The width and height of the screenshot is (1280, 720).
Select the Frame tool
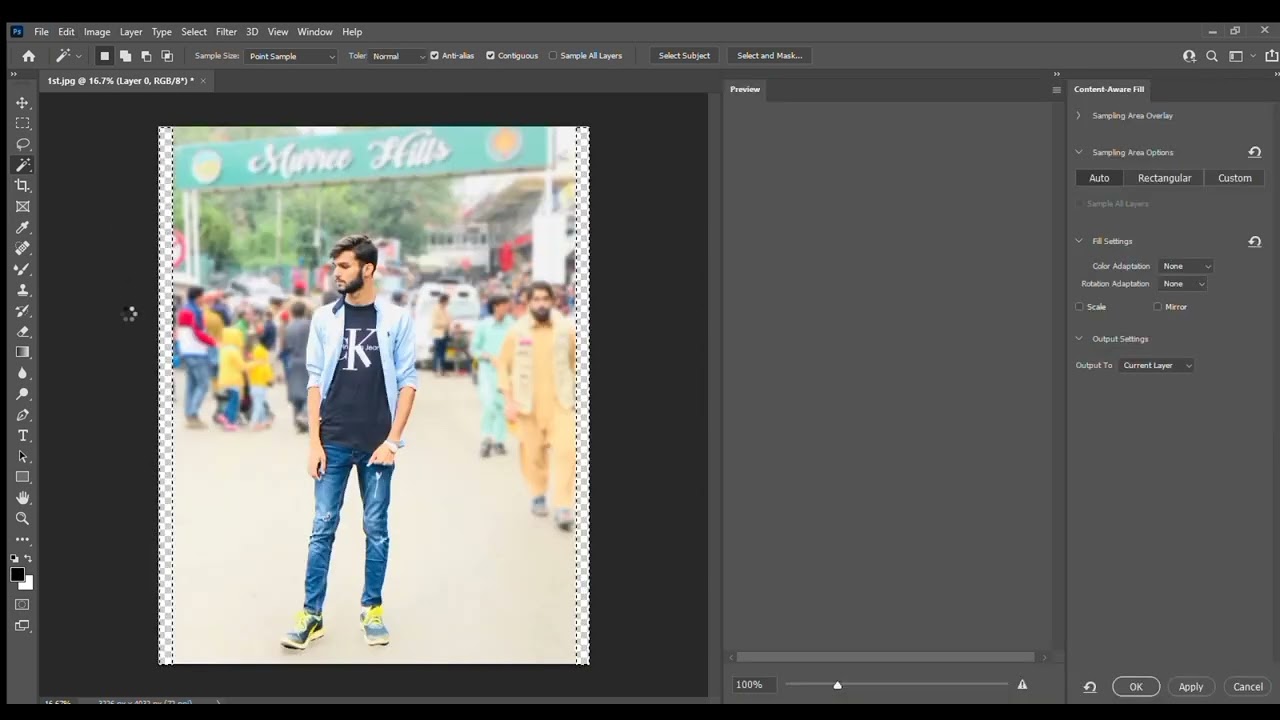[22, 207]
